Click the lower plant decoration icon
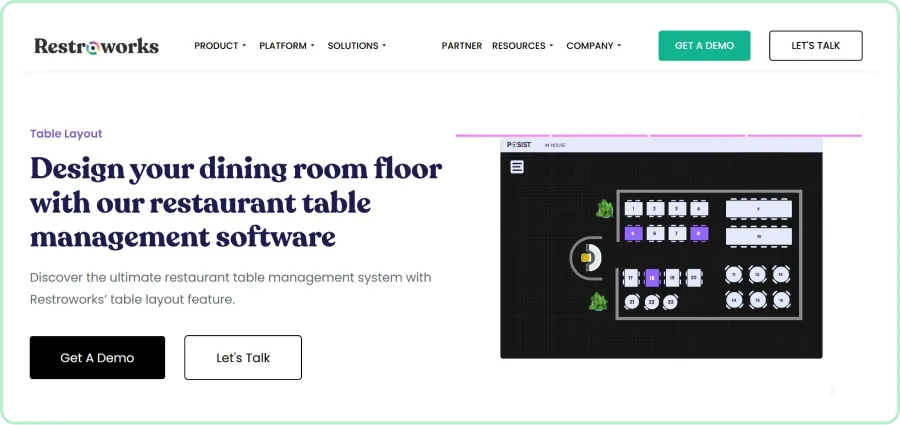 click(x=598, y=302)
